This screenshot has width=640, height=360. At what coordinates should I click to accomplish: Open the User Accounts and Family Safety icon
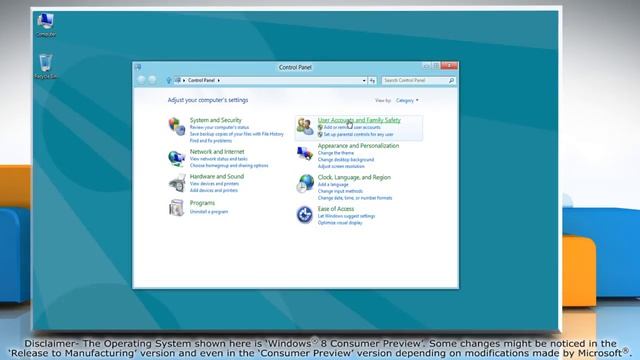point(305,127)
